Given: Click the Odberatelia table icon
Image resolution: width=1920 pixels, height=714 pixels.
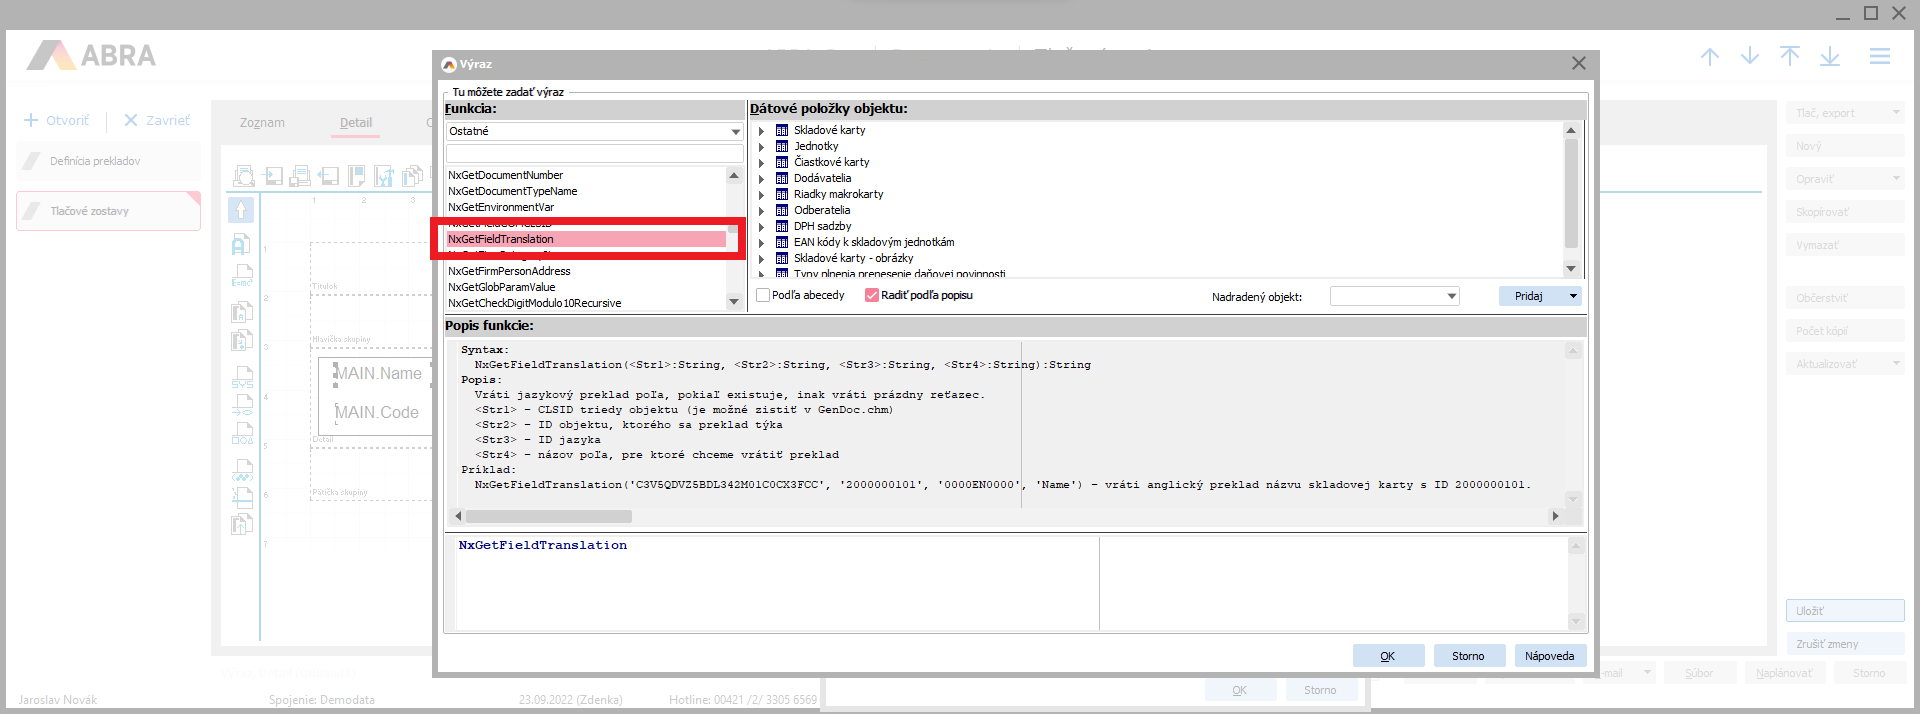Looking at the screenshot, I should pyautogui.click(x=782, y=210).
